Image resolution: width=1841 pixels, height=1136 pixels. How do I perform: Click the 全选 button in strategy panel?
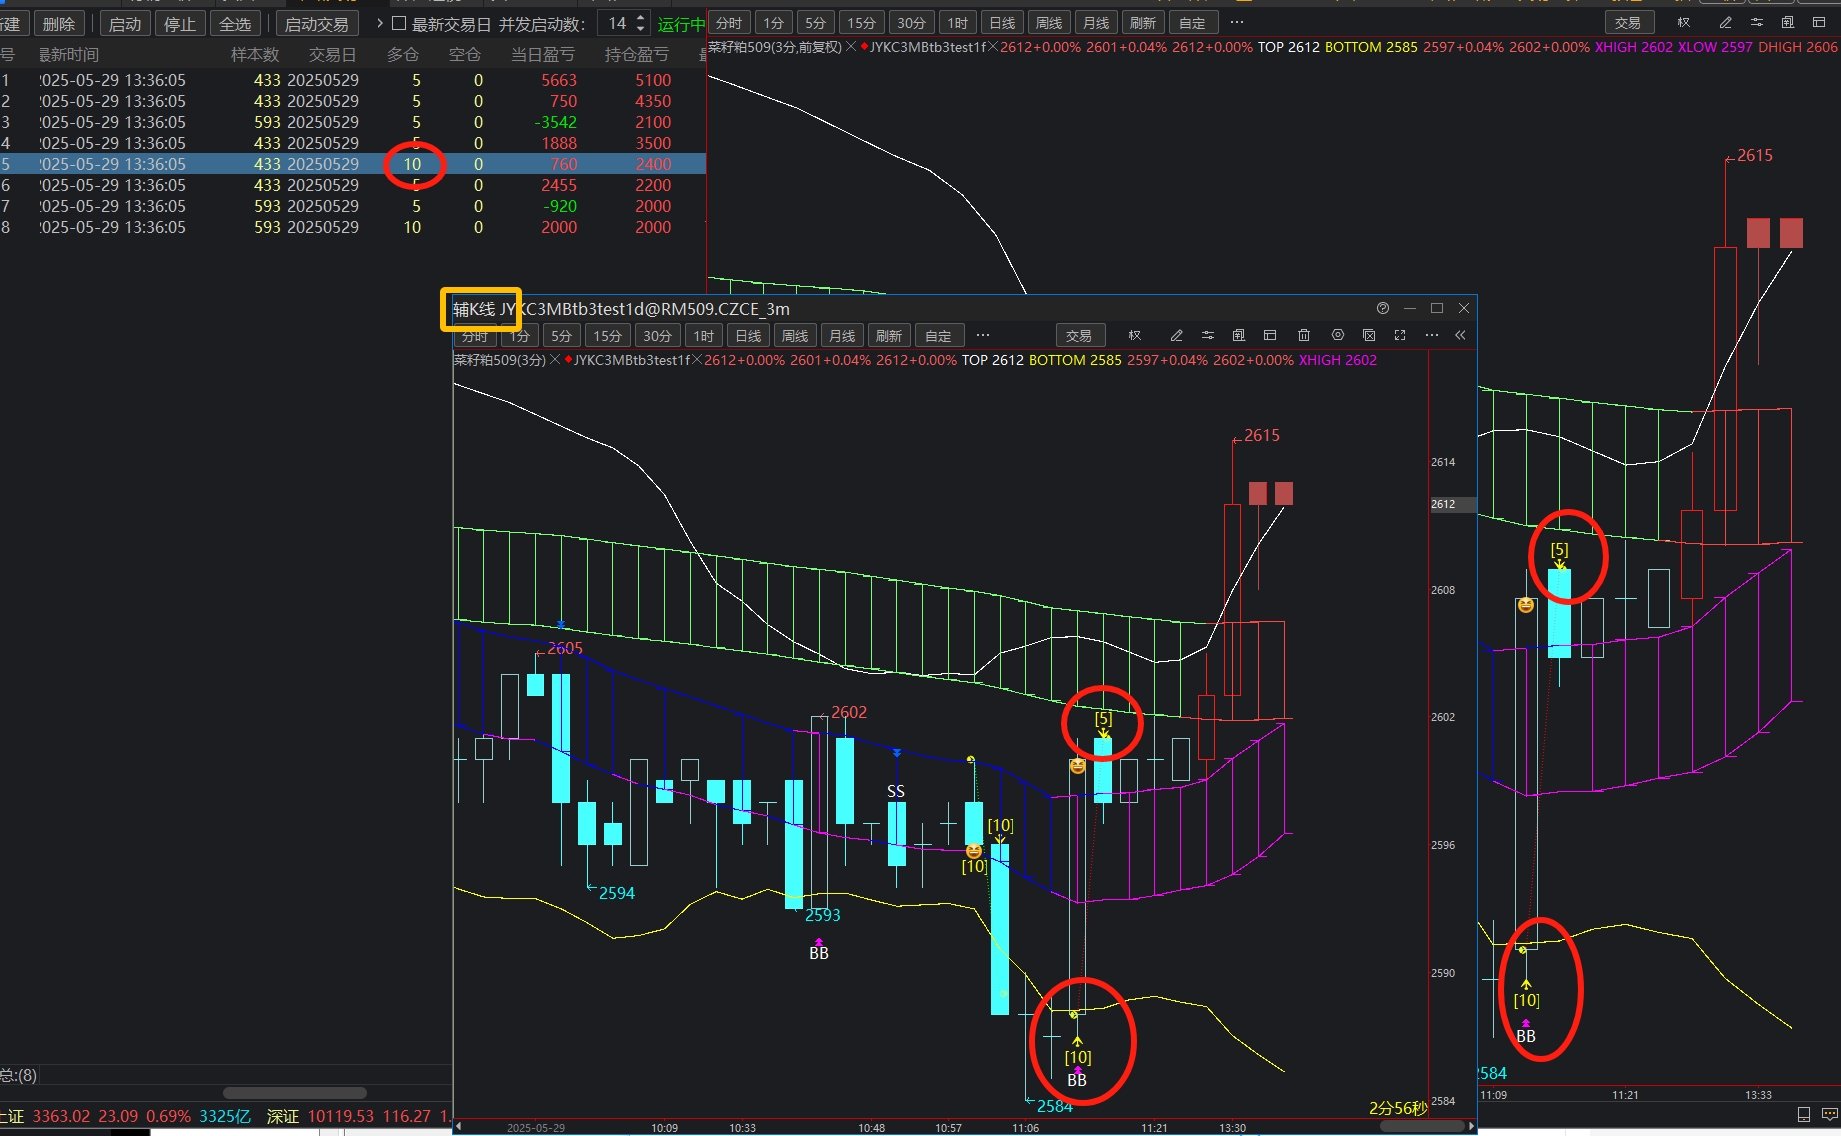[x=235, y=24]
